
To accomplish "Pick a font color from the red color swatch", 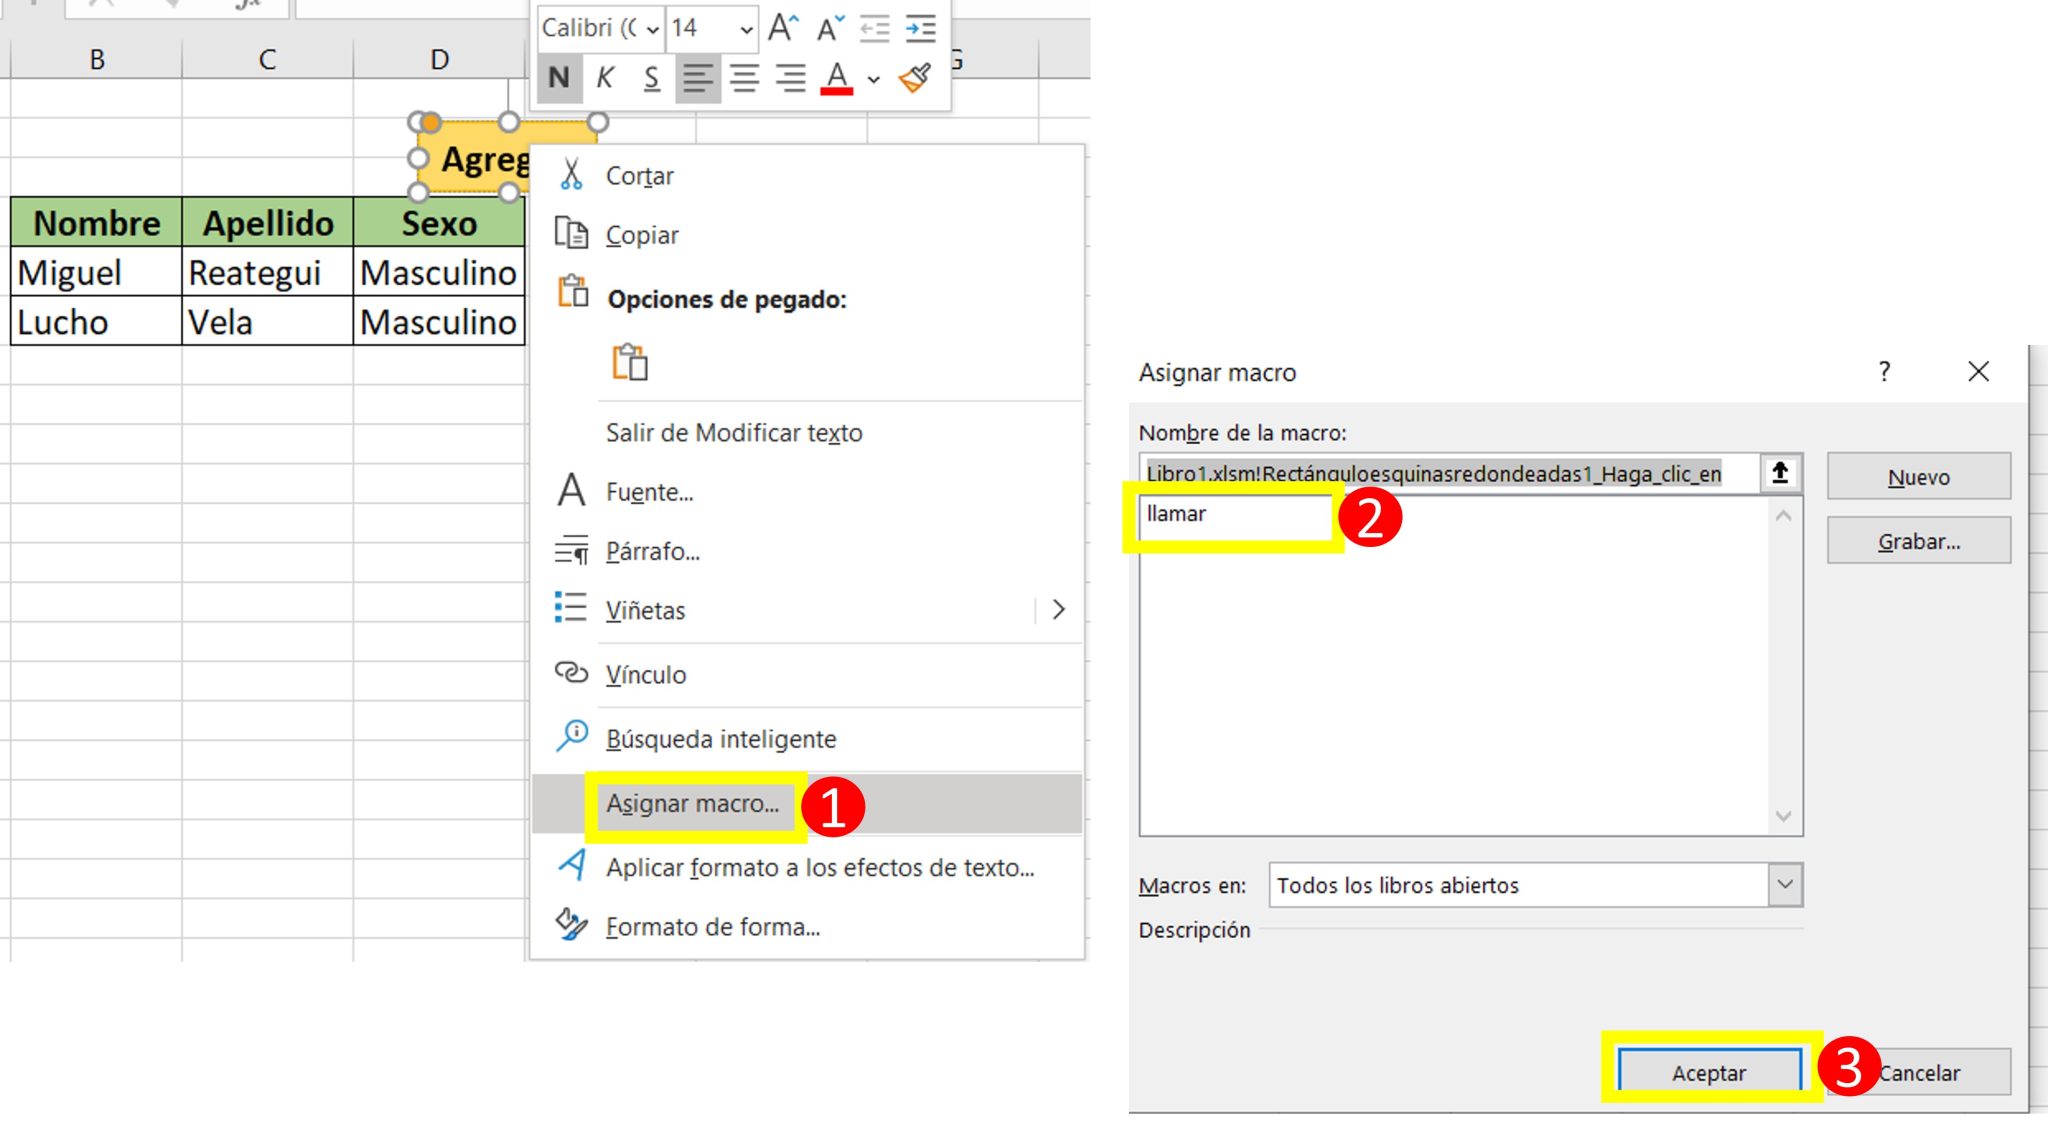I will click(x=838, y=78).
